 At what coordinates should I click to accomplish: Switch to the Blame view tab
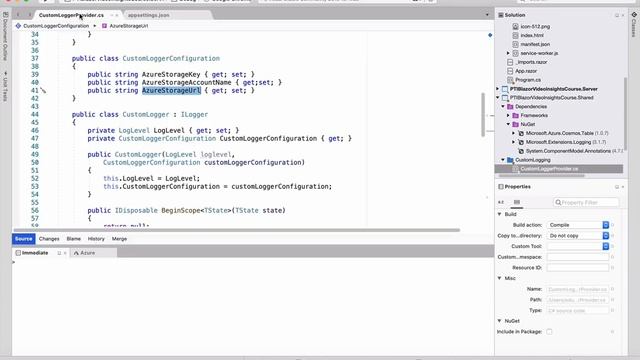(x=73, y=239)
